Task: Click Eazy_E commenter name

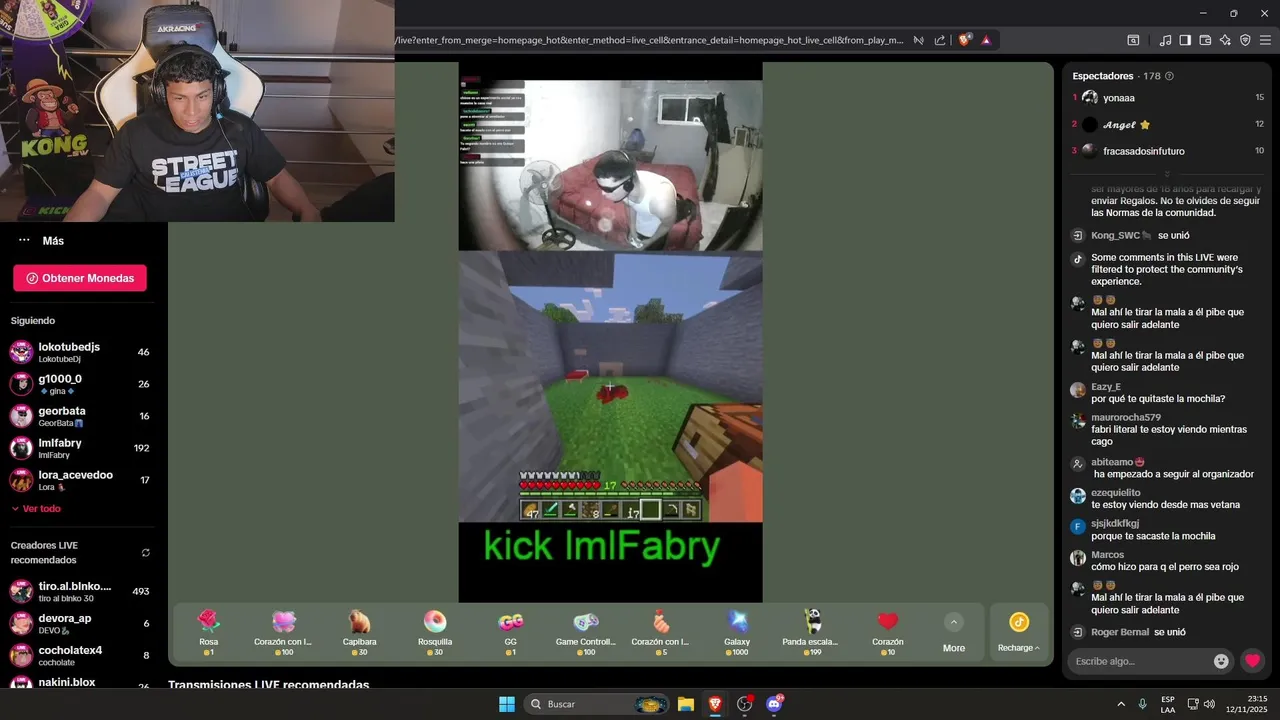Action: [x=1106, y=387]
